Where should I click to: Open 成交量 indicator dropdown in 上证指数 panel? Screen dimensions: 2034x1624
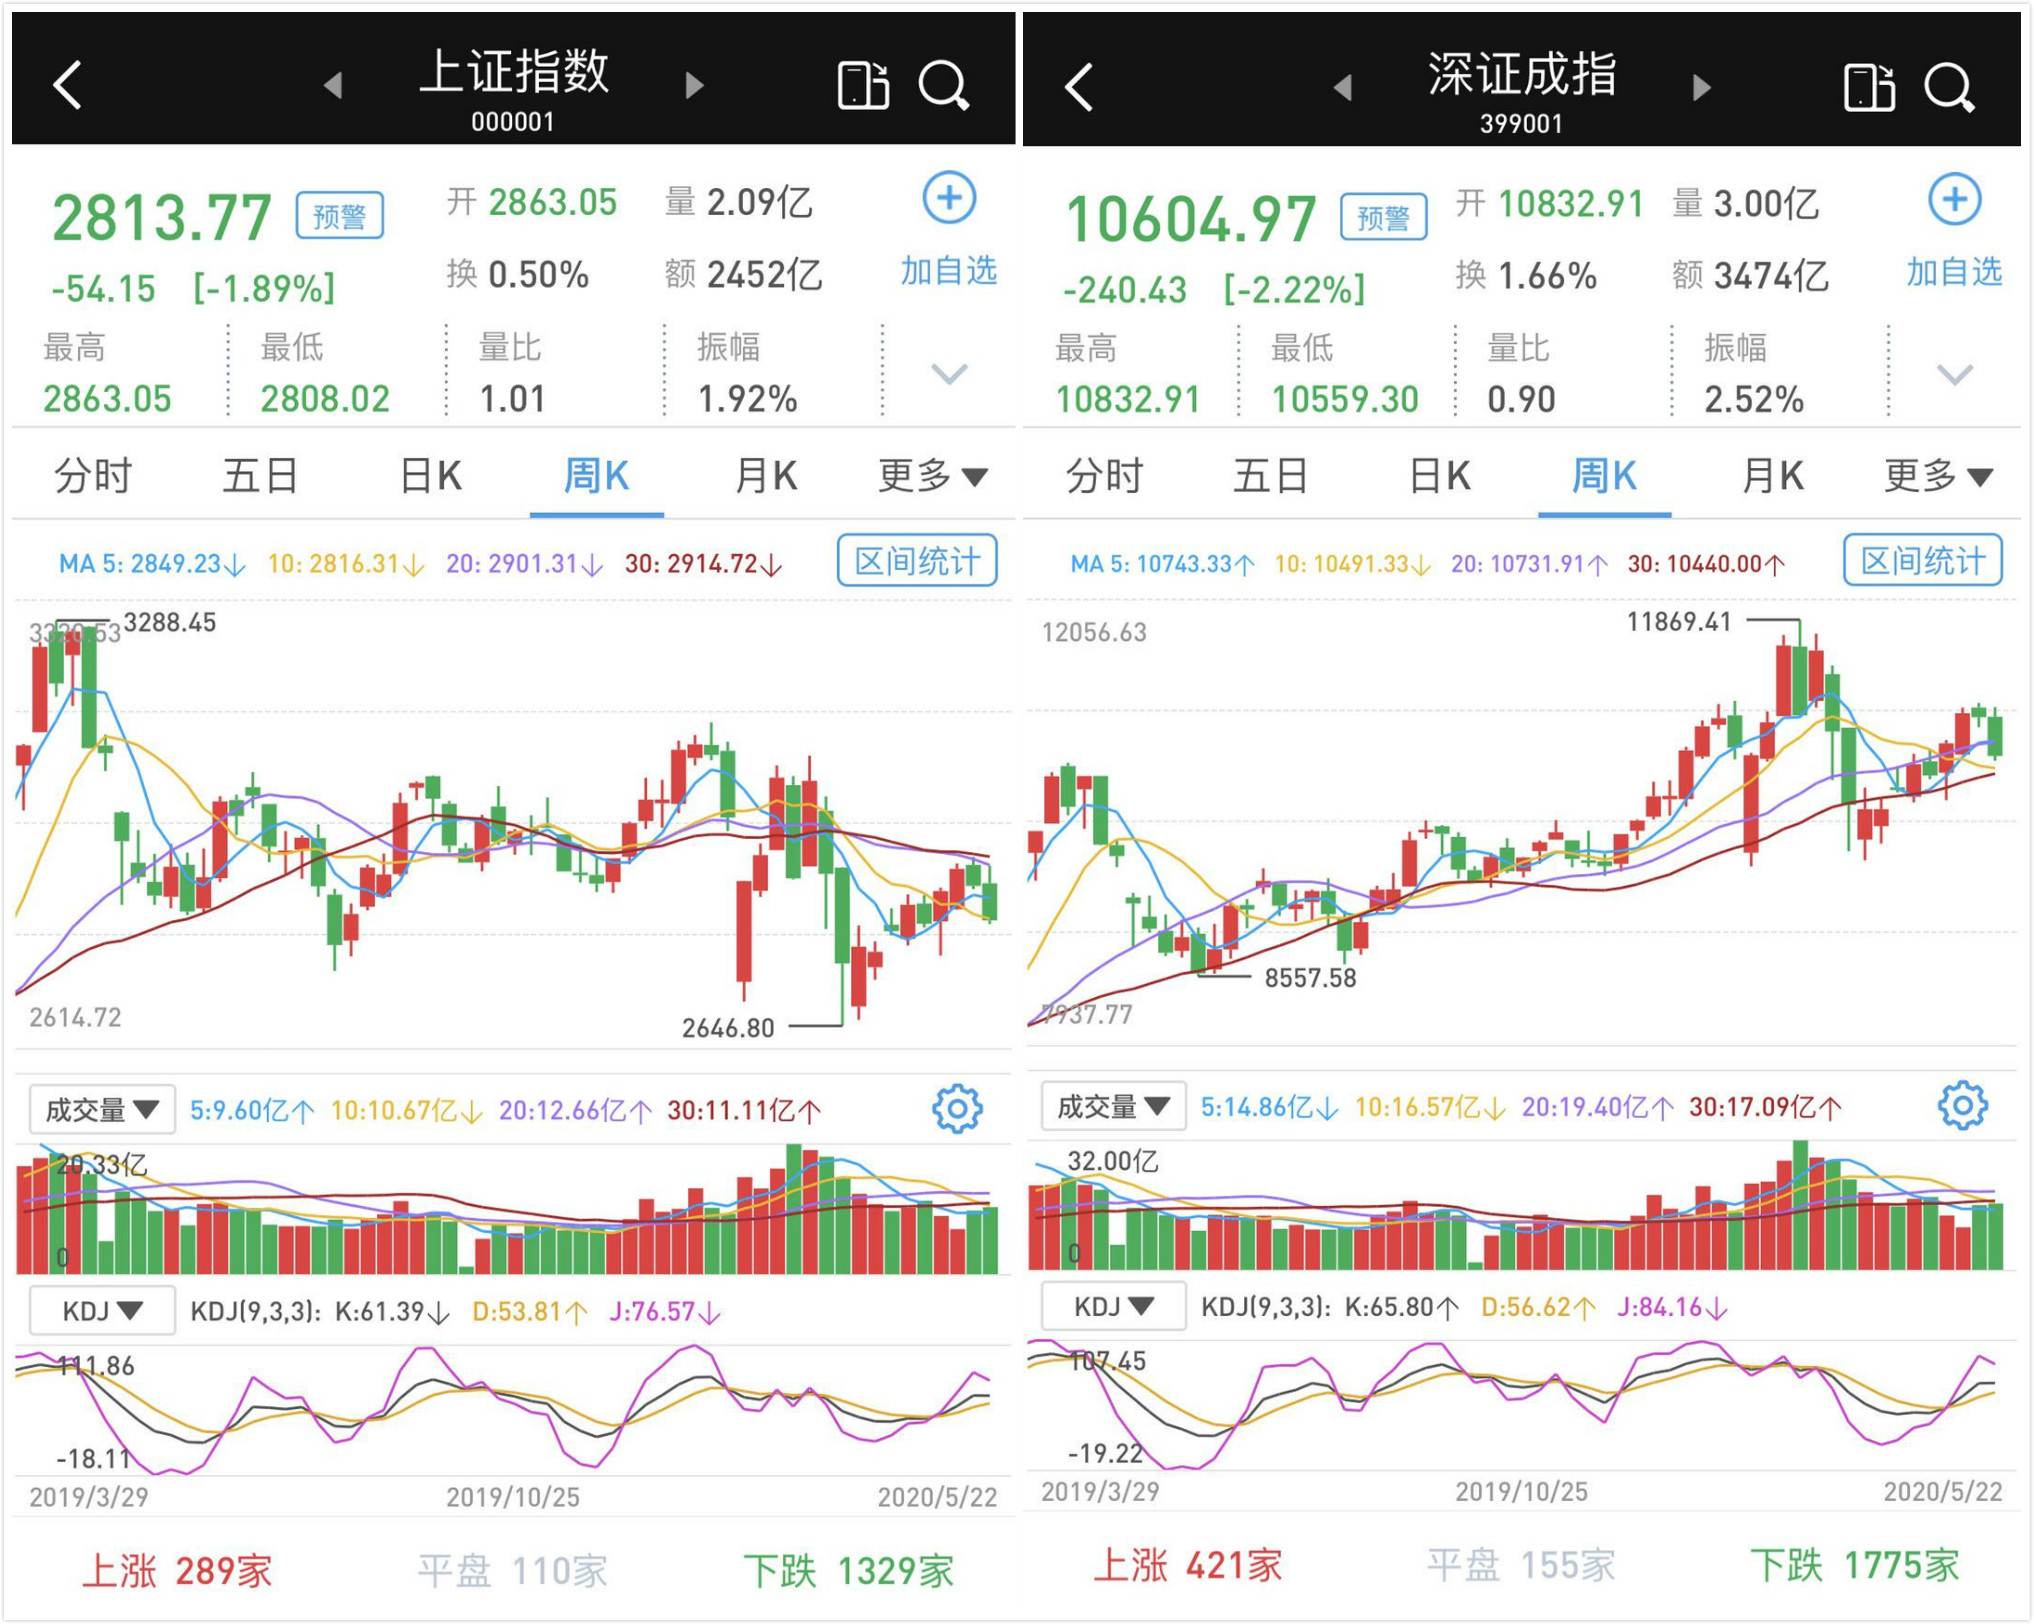point(102,1109)
